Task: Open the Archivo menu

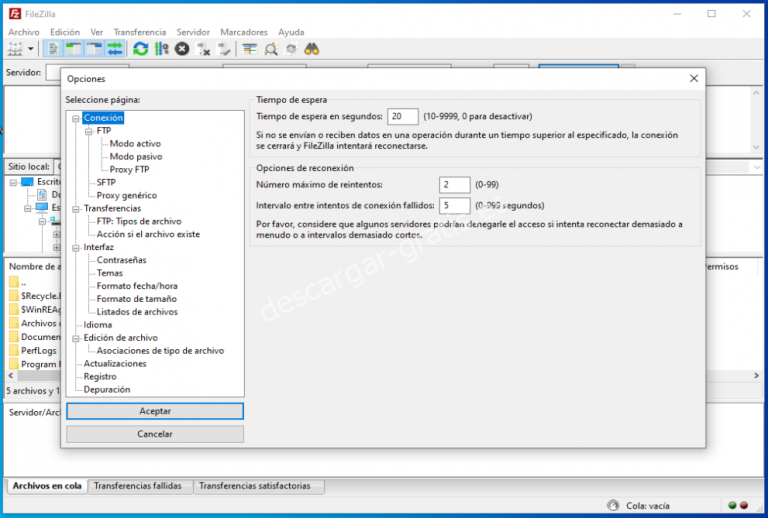Action: [24, 32]
